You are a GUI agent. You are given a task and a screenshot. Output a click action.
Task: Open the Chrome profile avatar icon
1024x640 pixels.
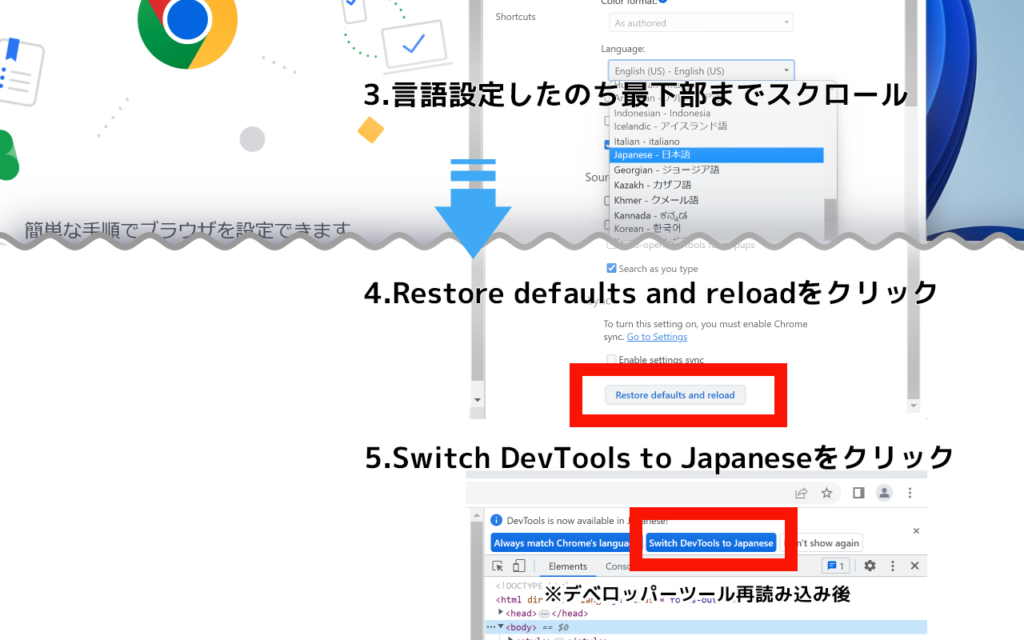tap(884, 493)
